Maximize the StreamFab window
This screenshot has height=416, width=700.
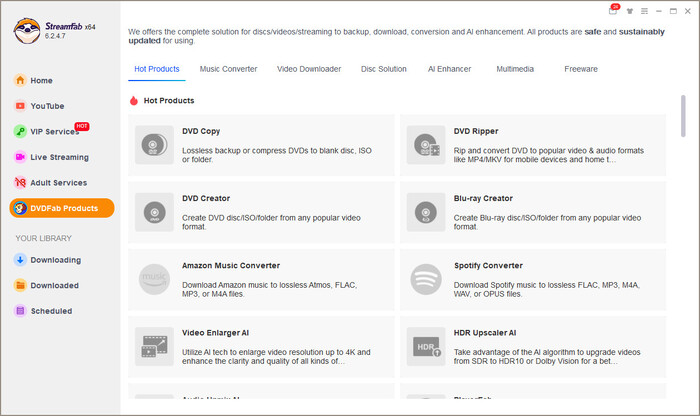pyautogui.click(x=673, y=11)
